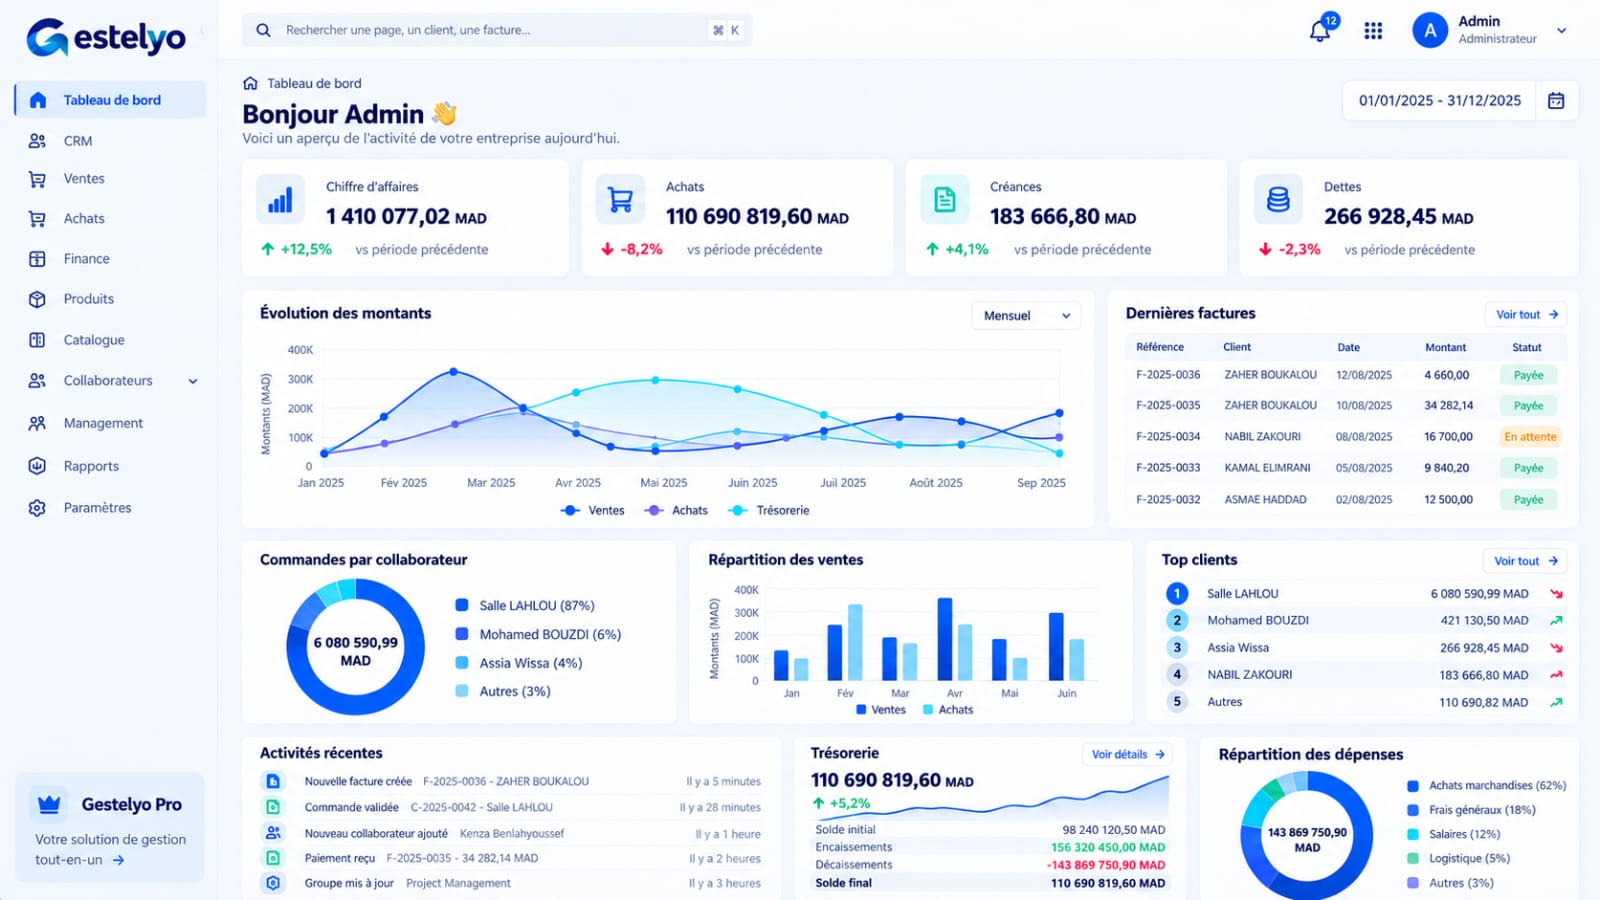Click the Dettes coins stack icon
1600x900 pixels.
pyautogui.click(x=1278, y=200)
